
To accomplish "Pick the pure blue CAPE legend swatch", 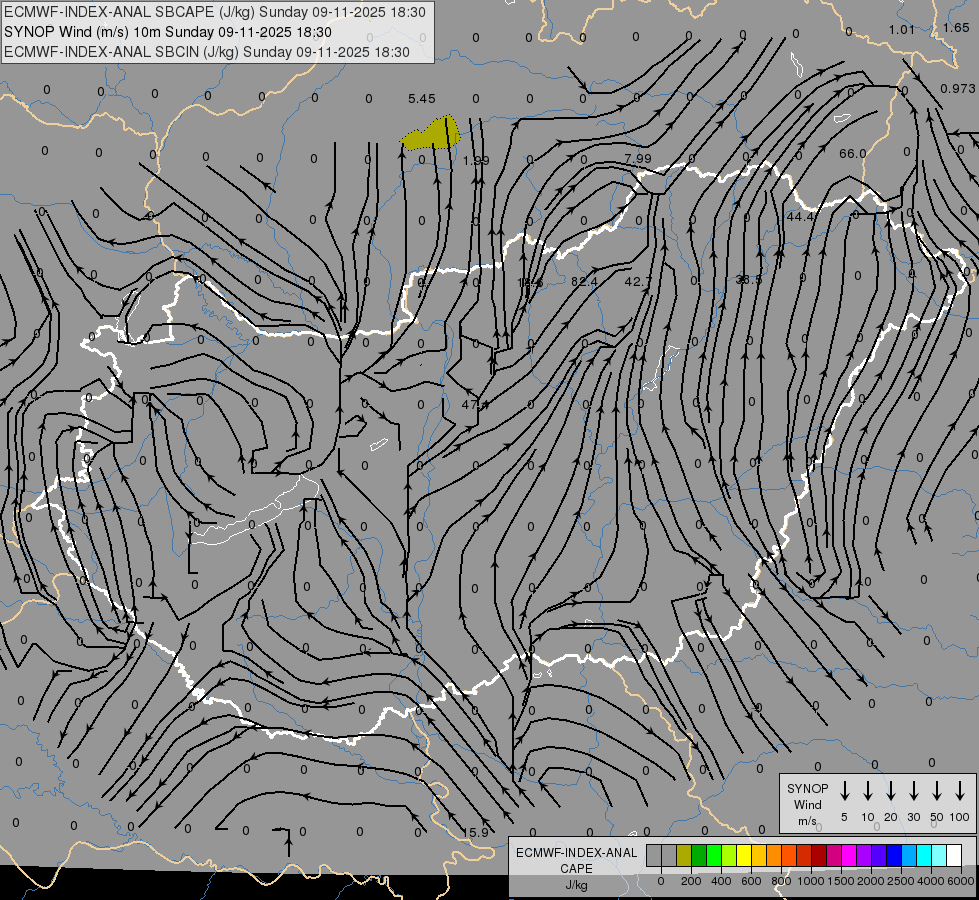I will pos(895,856).
